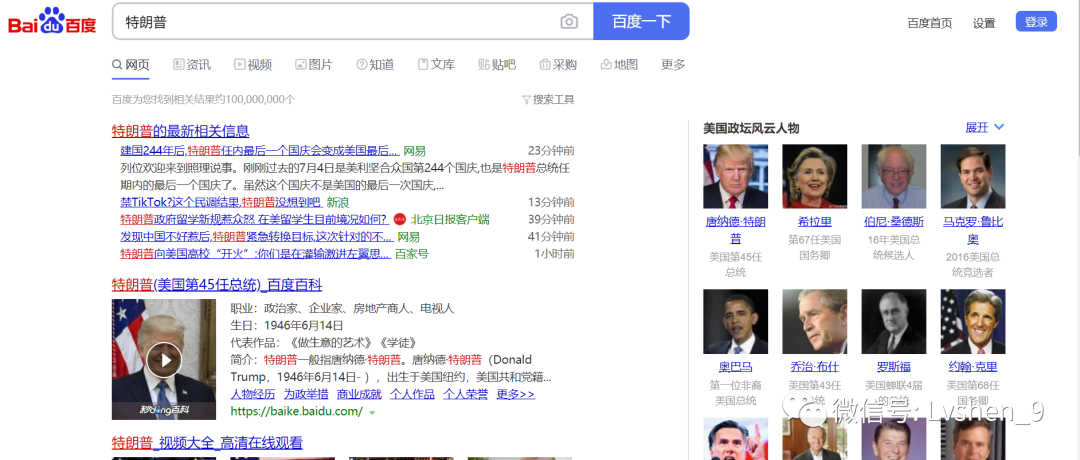This screenshot has width=1080, height=460.
Task: Switch to the 知道 tab
Action: click(375, 65)
